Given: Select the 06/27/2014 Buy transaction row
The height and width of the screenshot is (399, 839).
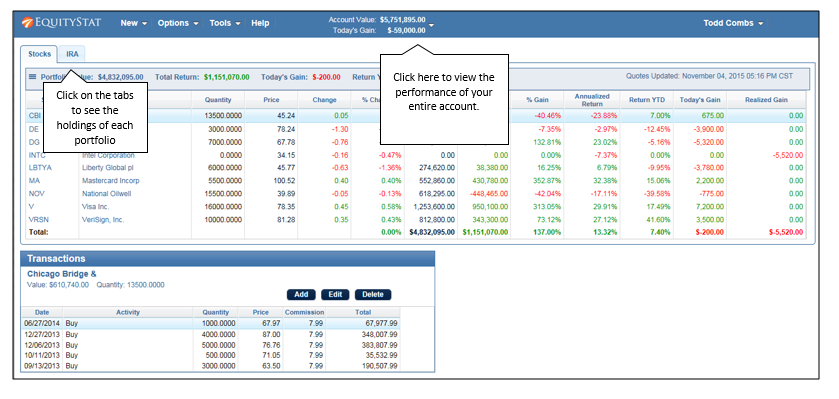Looking at the screenshot, I should pyautogui.click(x=210, y=323).
